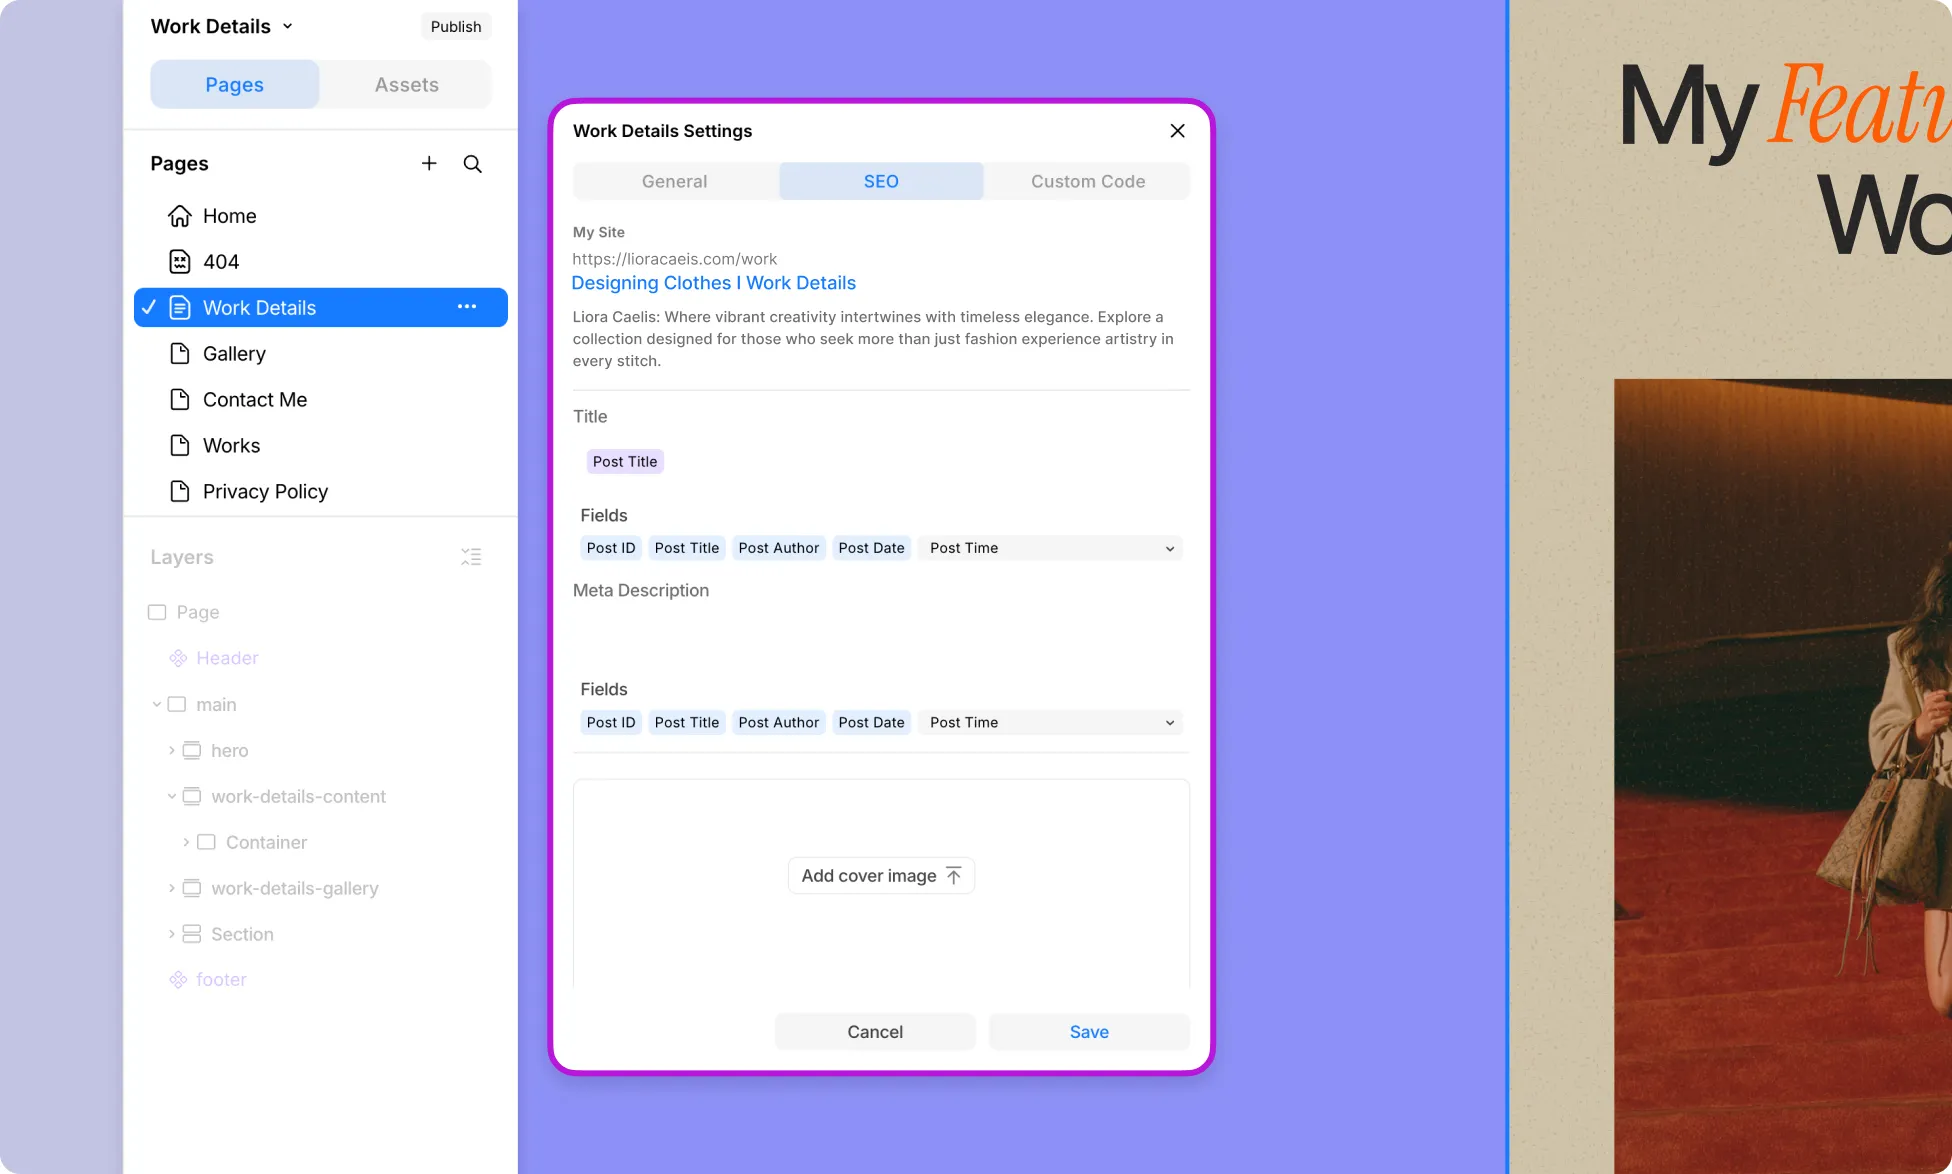Image resolution: width=1952 pixels, height=1174 pixels.
Task: Select the Header component icon
Action: tap(178, 658)
